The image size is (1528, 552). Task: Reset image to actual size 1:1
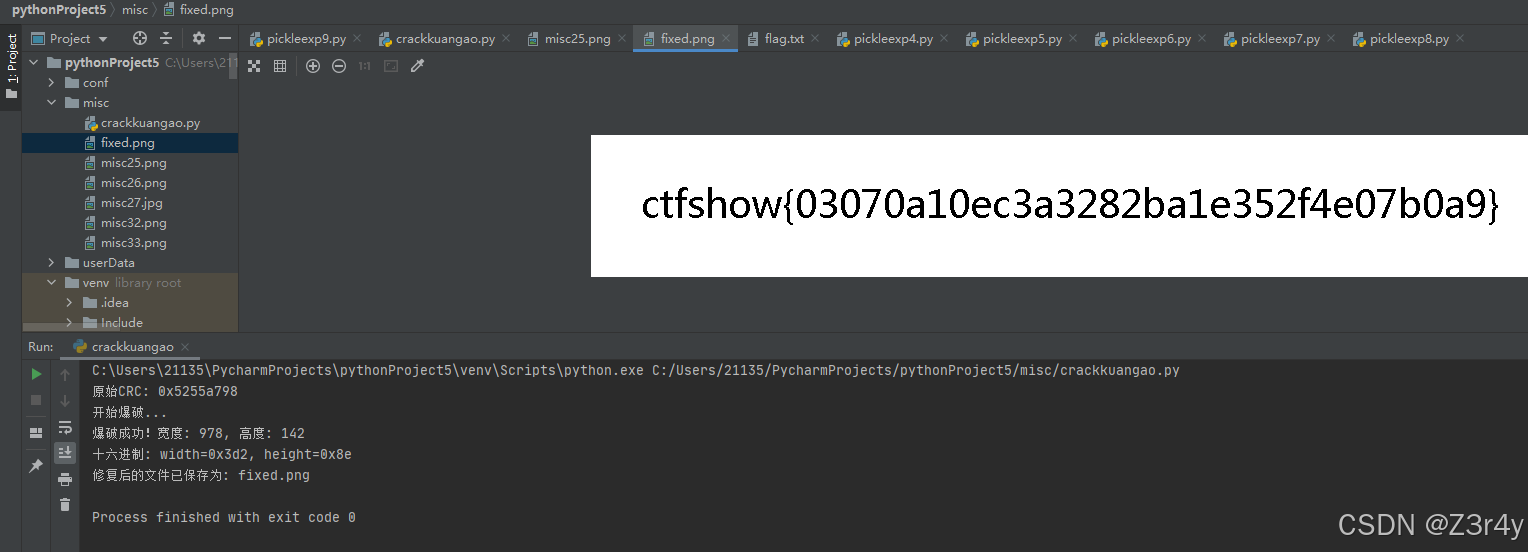(x=365, y=66)
